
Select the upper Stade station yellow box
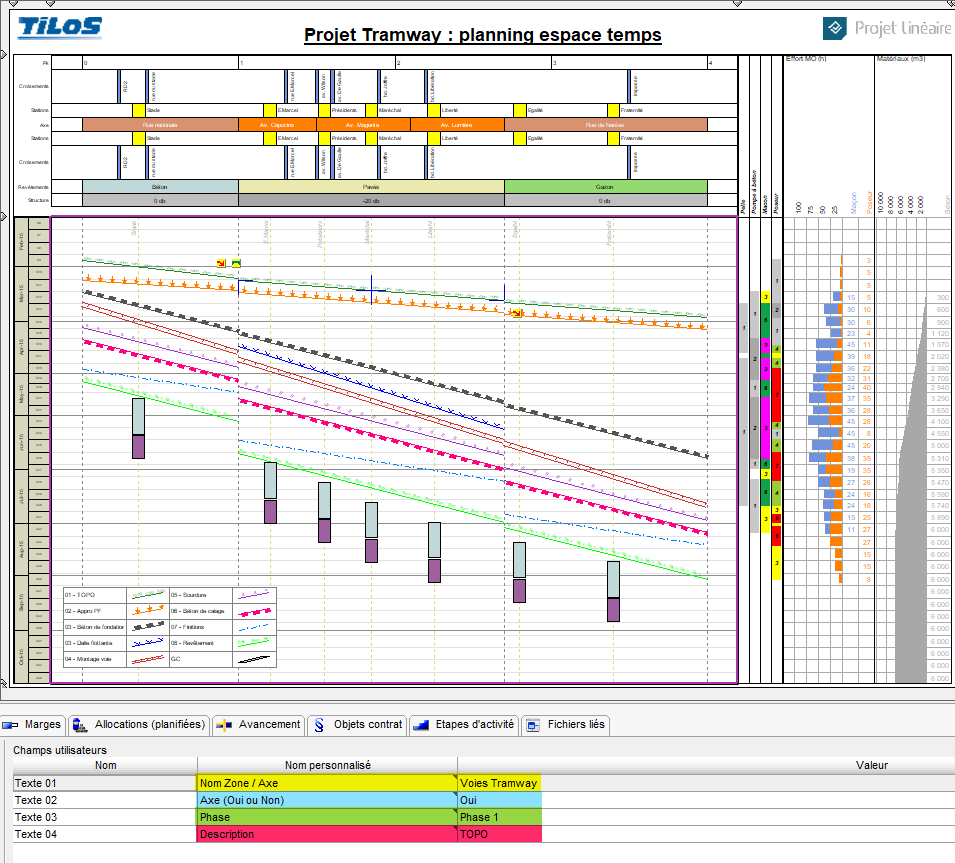(138, 110)
